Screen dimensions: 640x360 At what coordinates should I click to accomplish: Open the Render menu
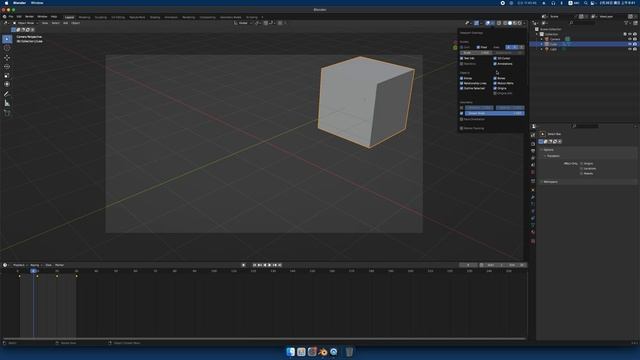29,17
